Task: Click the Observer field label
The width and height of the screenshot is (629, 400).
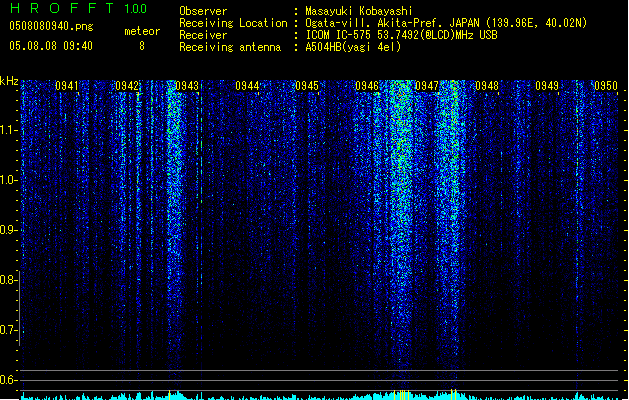Action: pos(203,11)
